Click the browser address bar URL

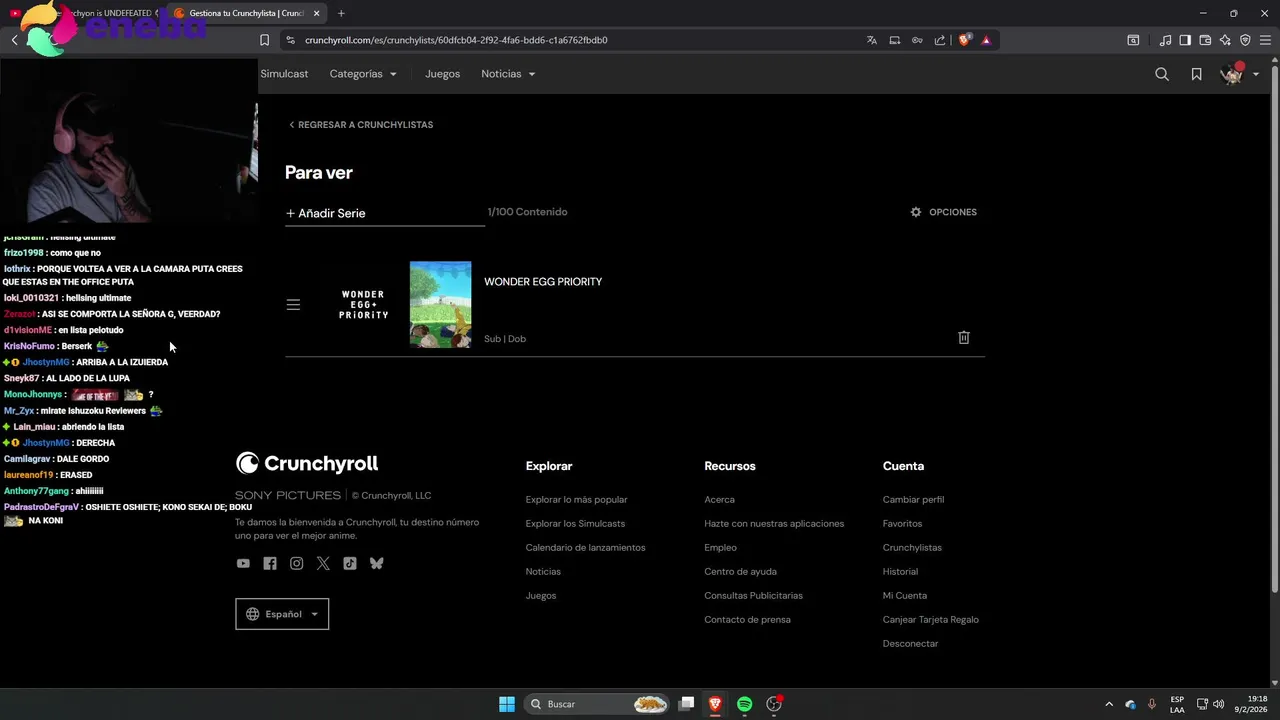click(456, 40)
